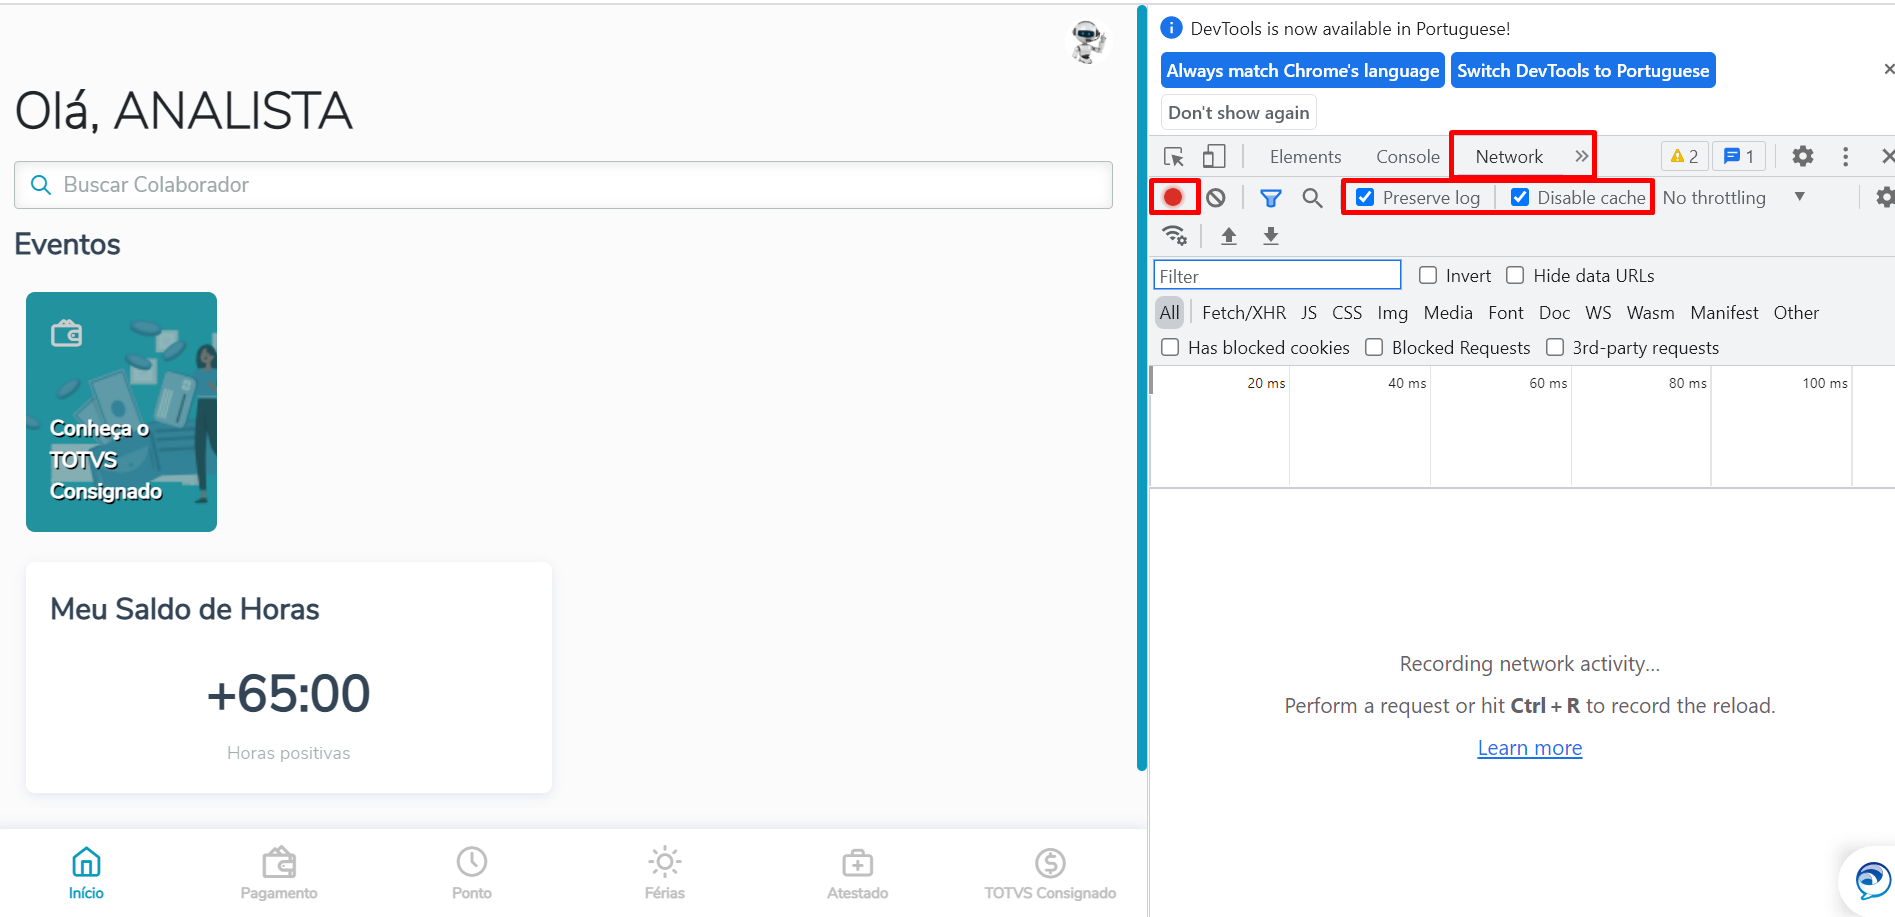Filter requests by Doc

pos(1554,313)
